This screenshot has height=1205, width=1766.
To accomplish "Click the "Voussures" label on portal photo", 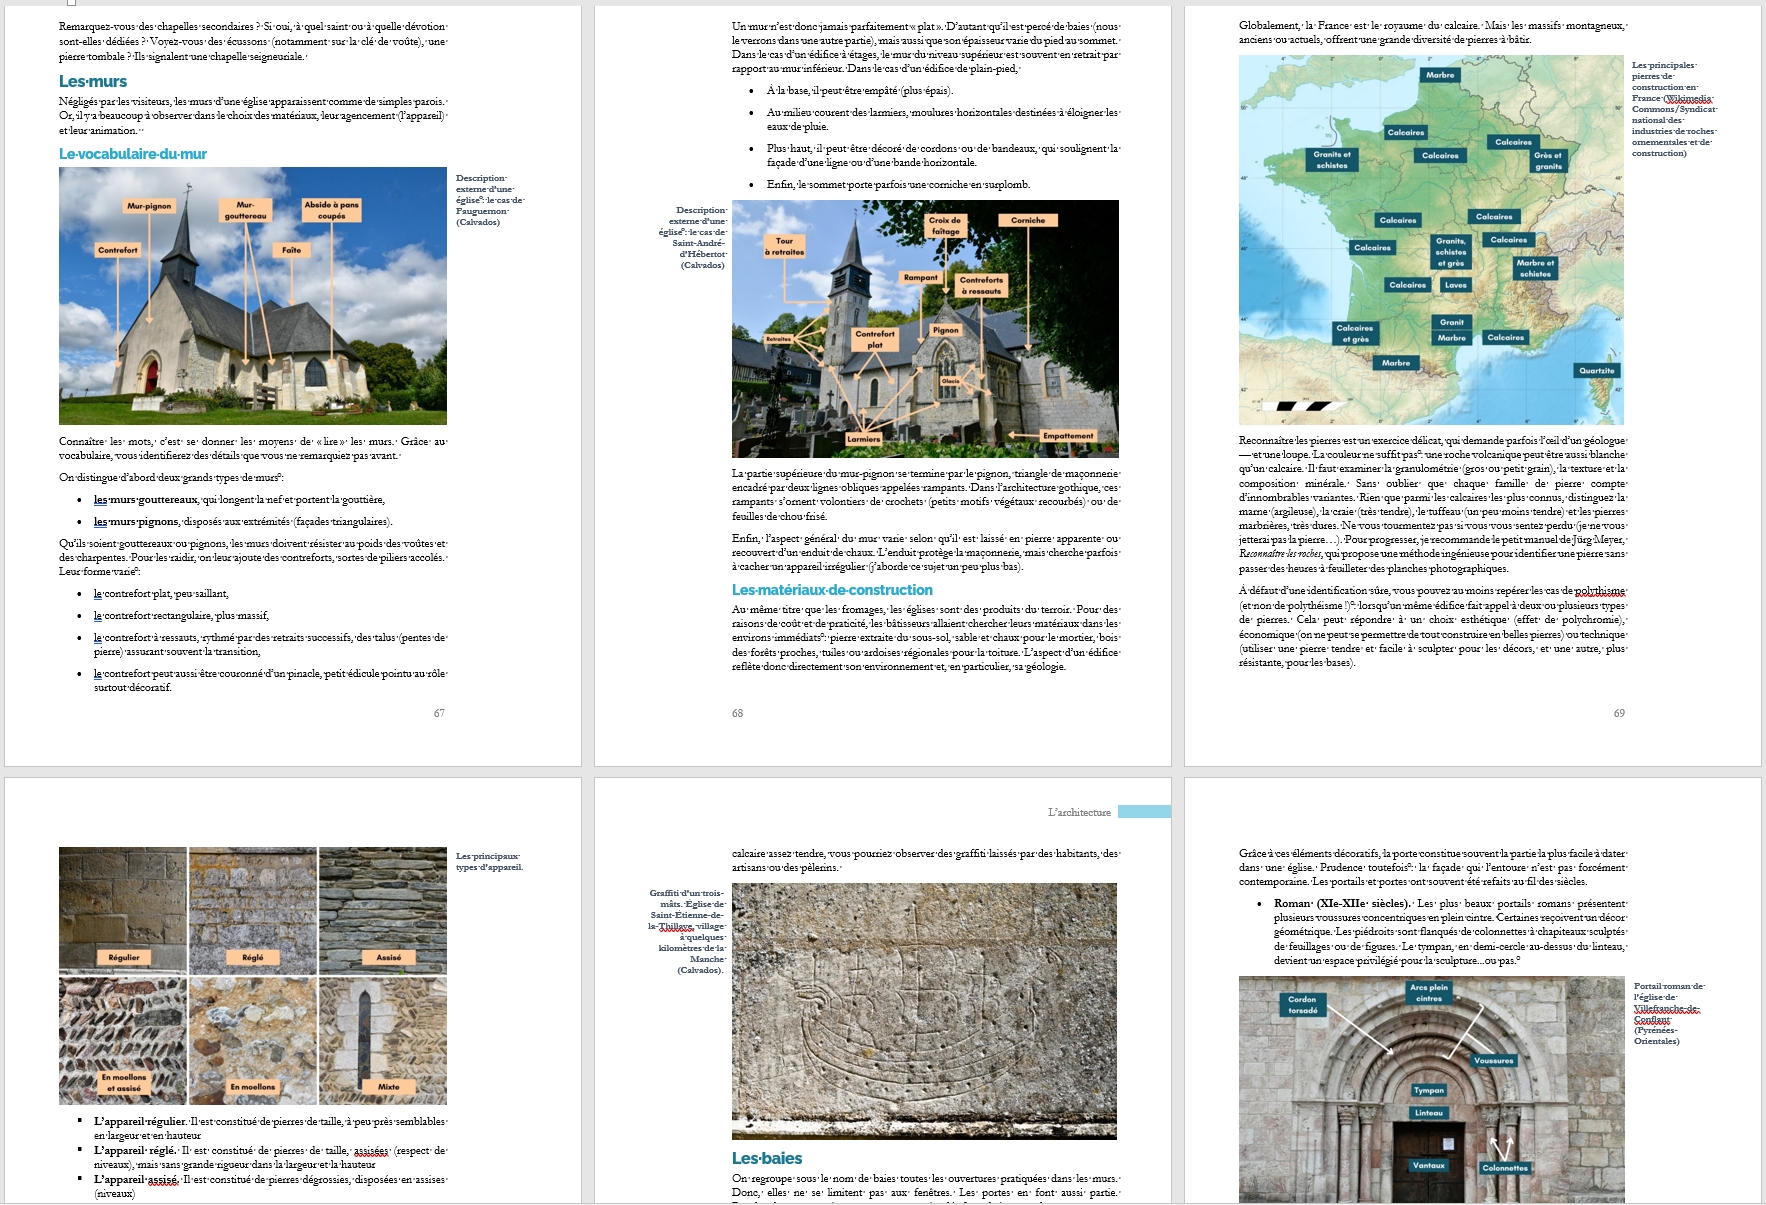I will tap(1493, 1060).
